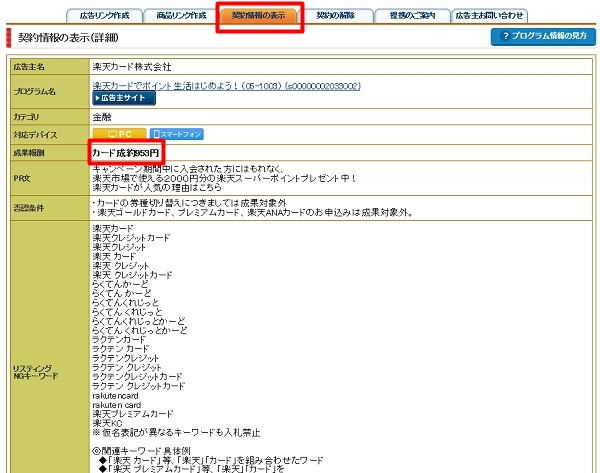Image resolution: width=600 pixels, height=473 pixels.
Task: Click the category value 金融
Action: pyautogui.click(x=102, y=117)
